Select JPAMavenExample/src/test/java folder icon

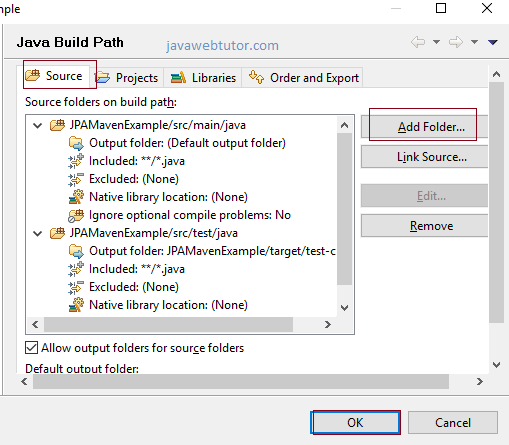[57, 233]
